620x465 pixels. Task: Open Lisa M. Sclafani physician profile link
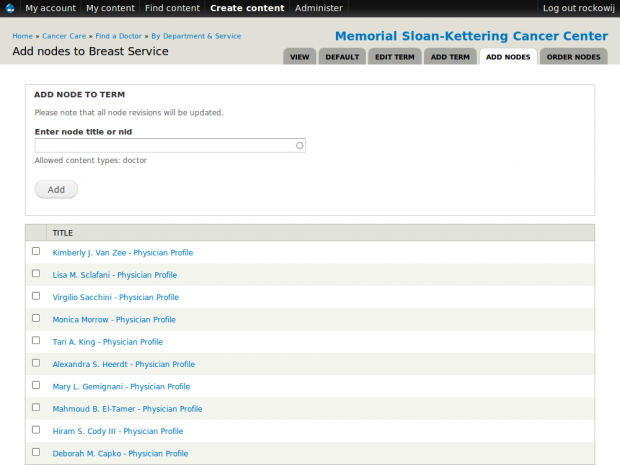pyautogui.click(x=114, y=275)
